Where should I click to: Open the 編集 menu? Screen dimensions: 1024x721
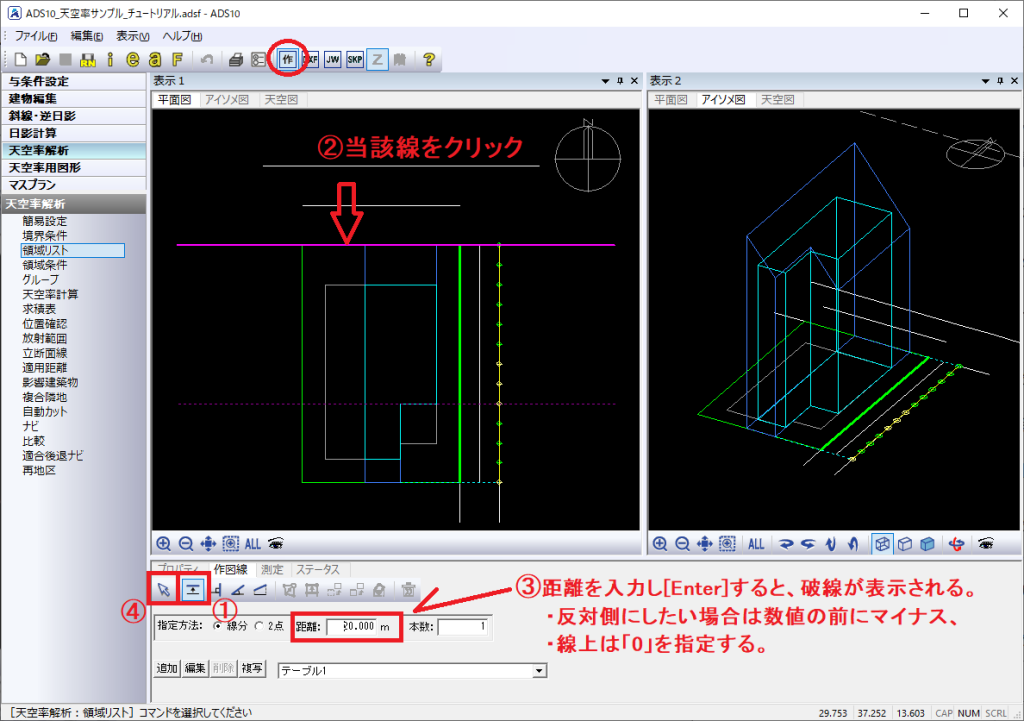[86, 37]
